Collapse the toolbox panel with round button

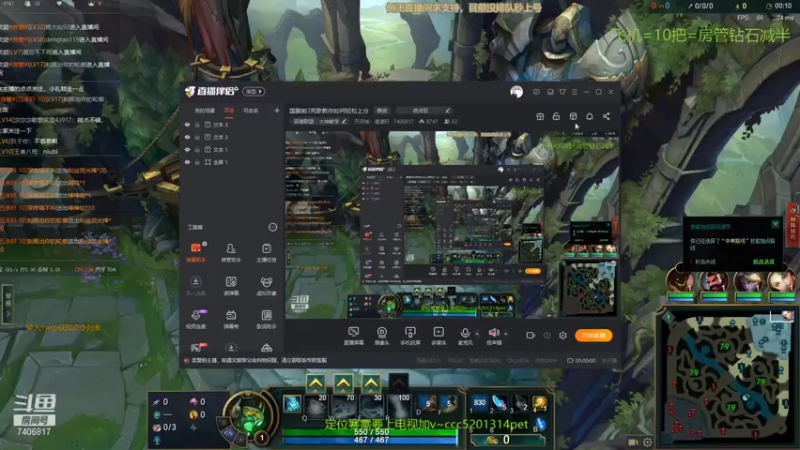click(x=273, y=227)
